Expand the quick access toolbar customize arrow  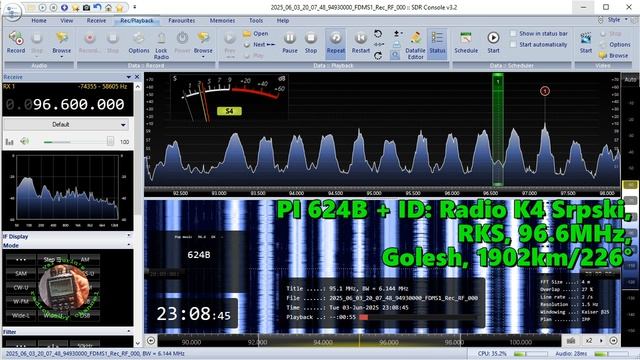pos(135,7)
